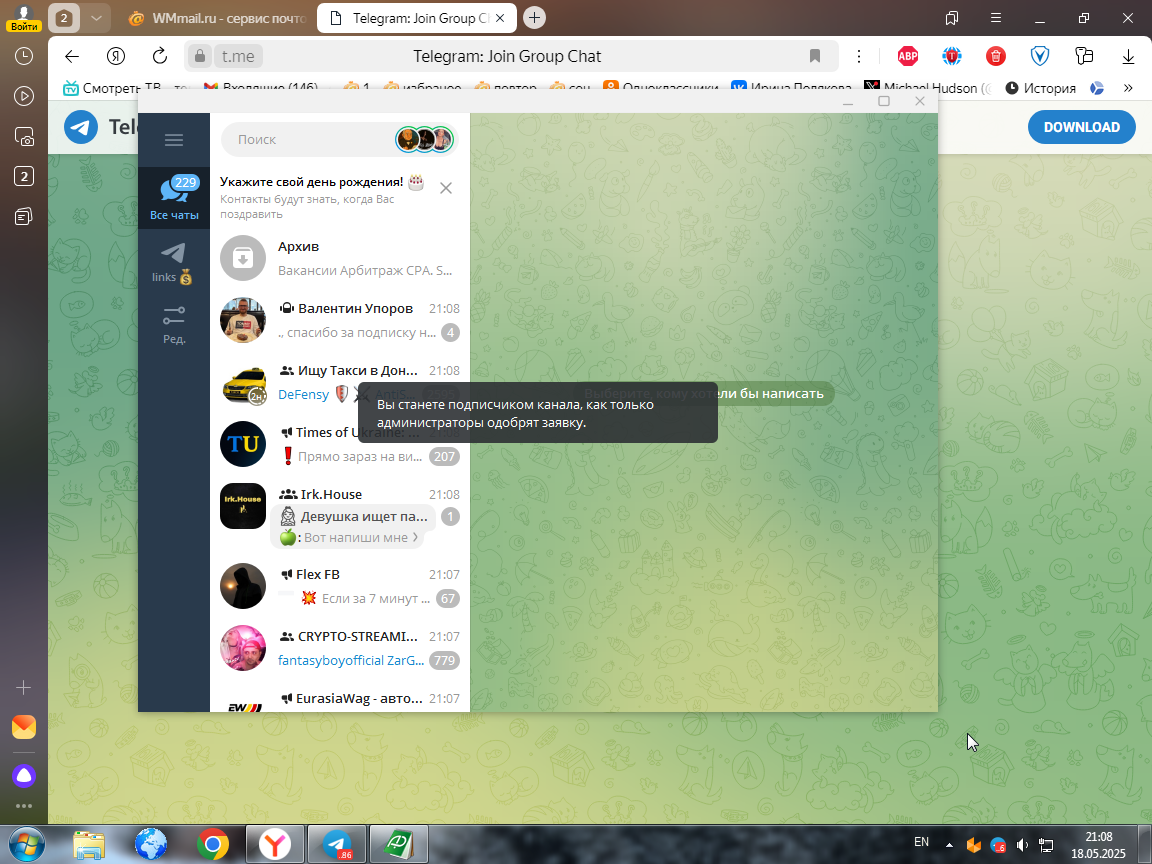Viewport: 1152px width, 864px height.
Task: Click the 'Ред.' edit folders button
Action: (x=174, y=325)
